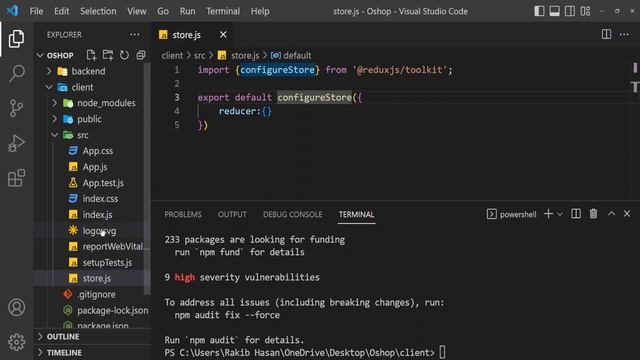Open the Manage gear settings icon

pyautogui.click(x=16, y=342)
